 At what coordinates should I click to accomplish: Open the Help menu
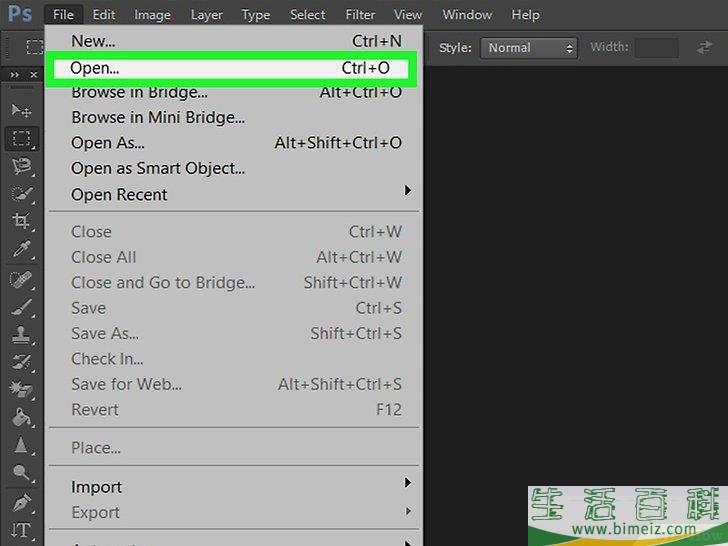[x=525, y=15]
